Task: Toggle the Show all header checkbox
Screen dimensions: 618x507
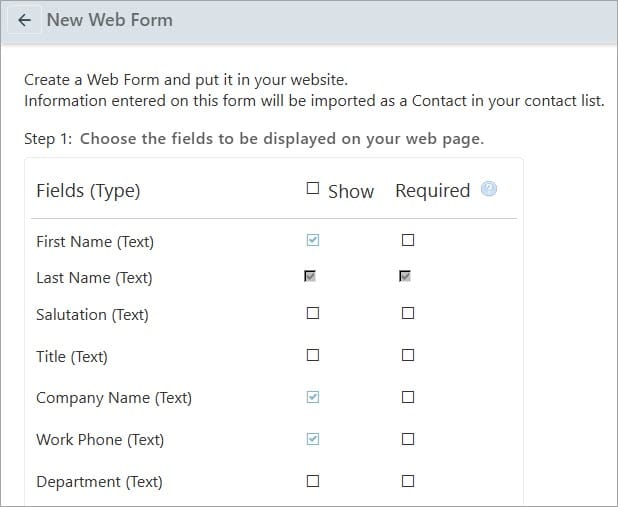Action: coord(313,188)
